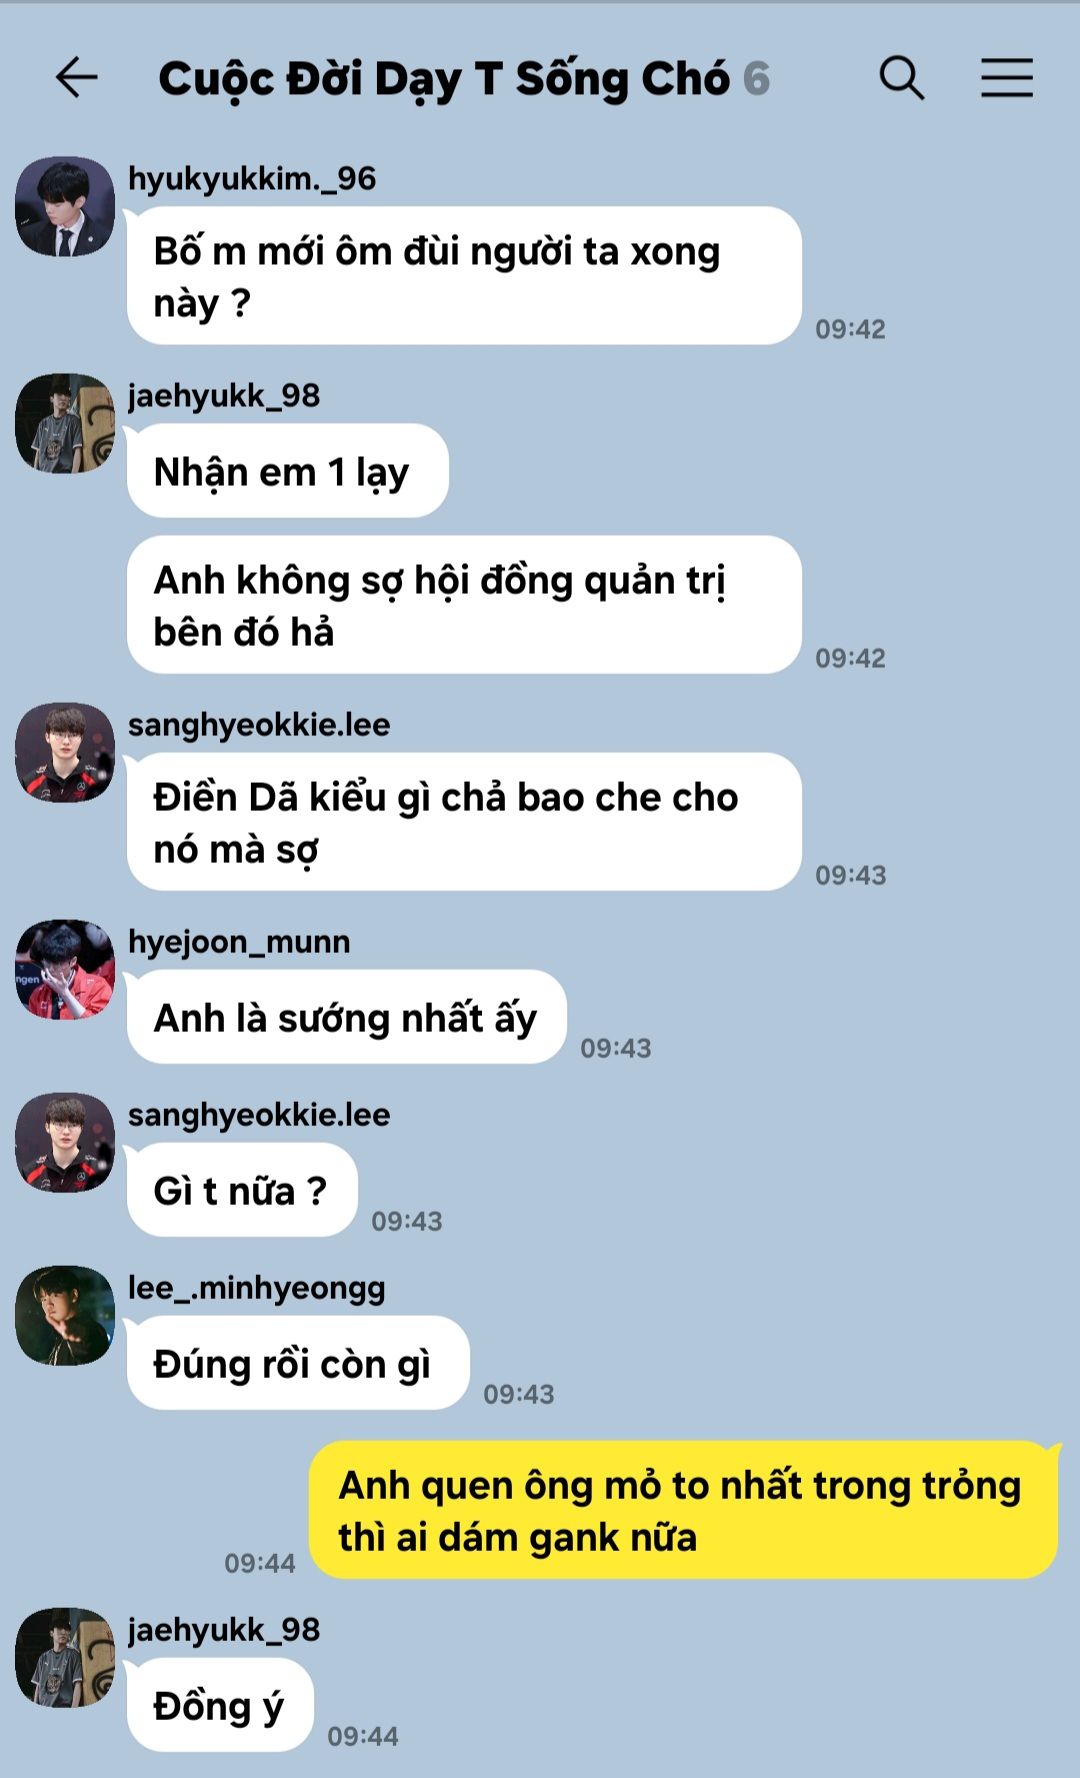Tap the username hyukyukkim._96

252,179
